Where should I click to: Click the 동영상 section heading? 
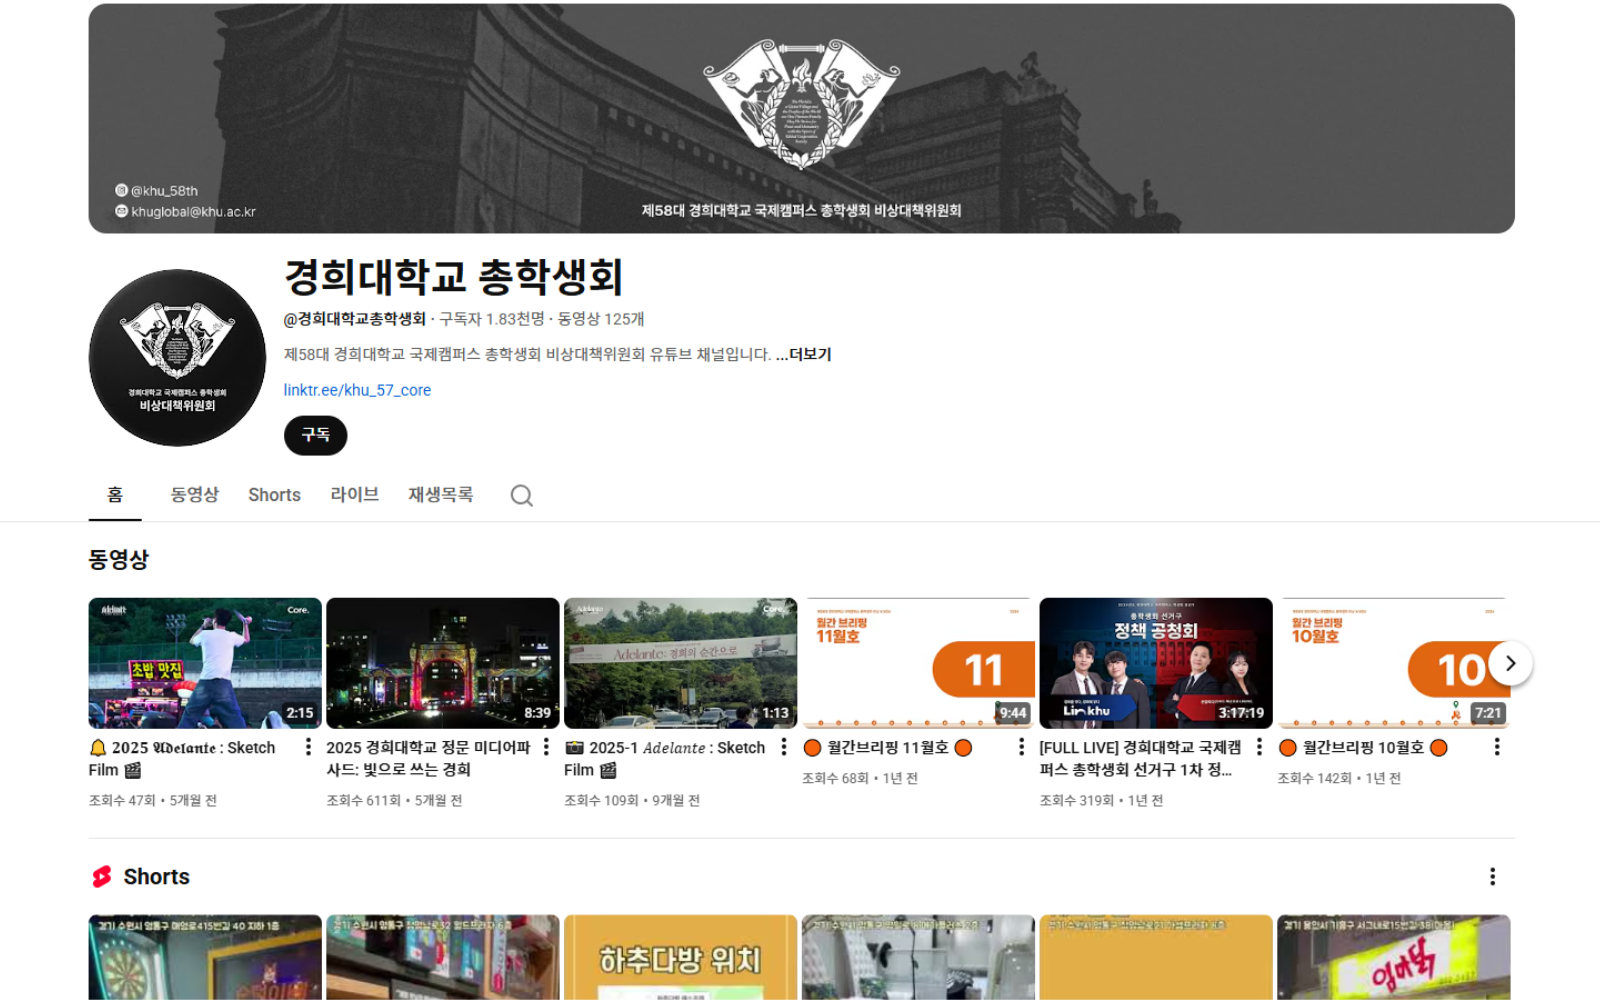pos(118,560)
